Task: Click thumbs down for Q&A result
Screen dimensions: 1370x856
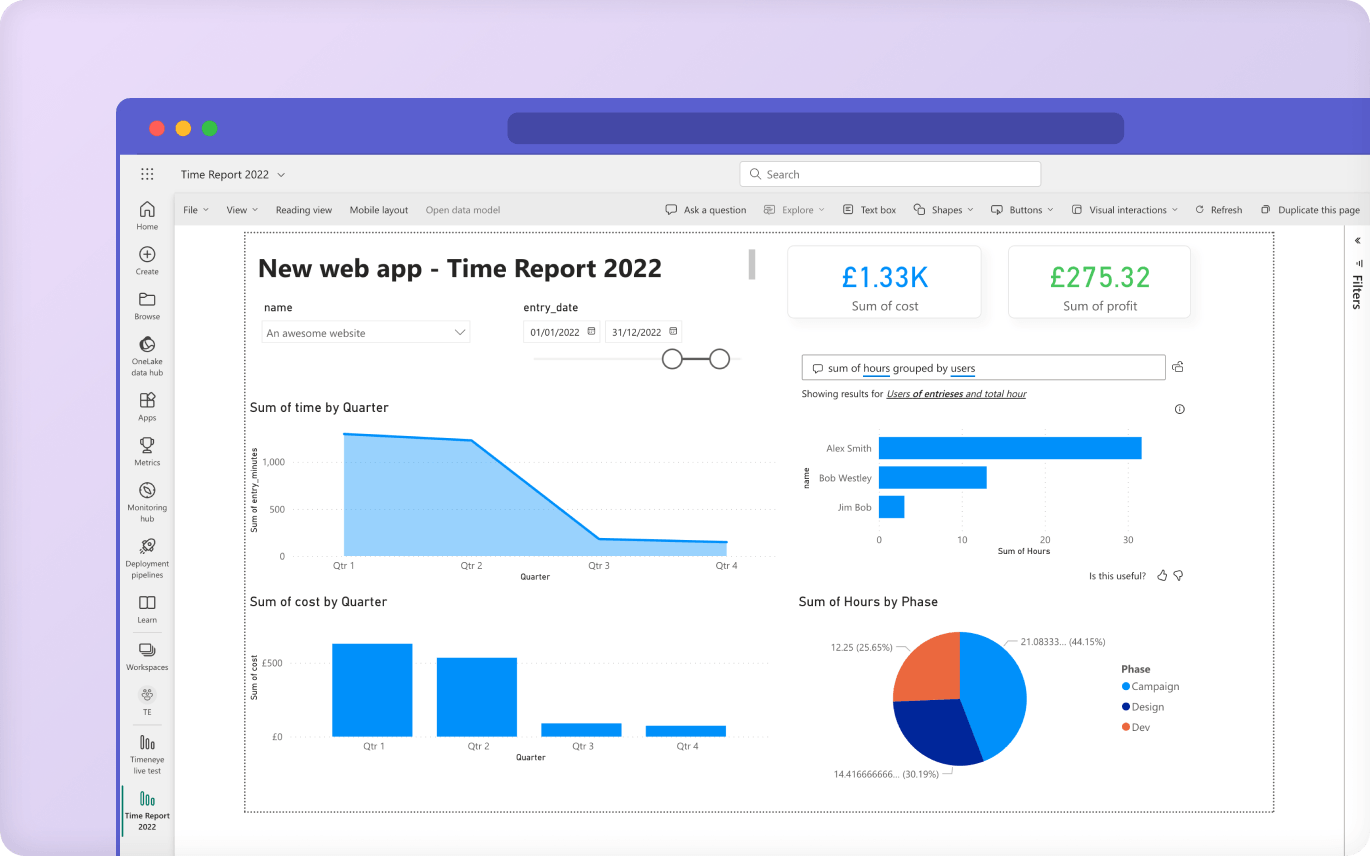Action: point(1178,576)
